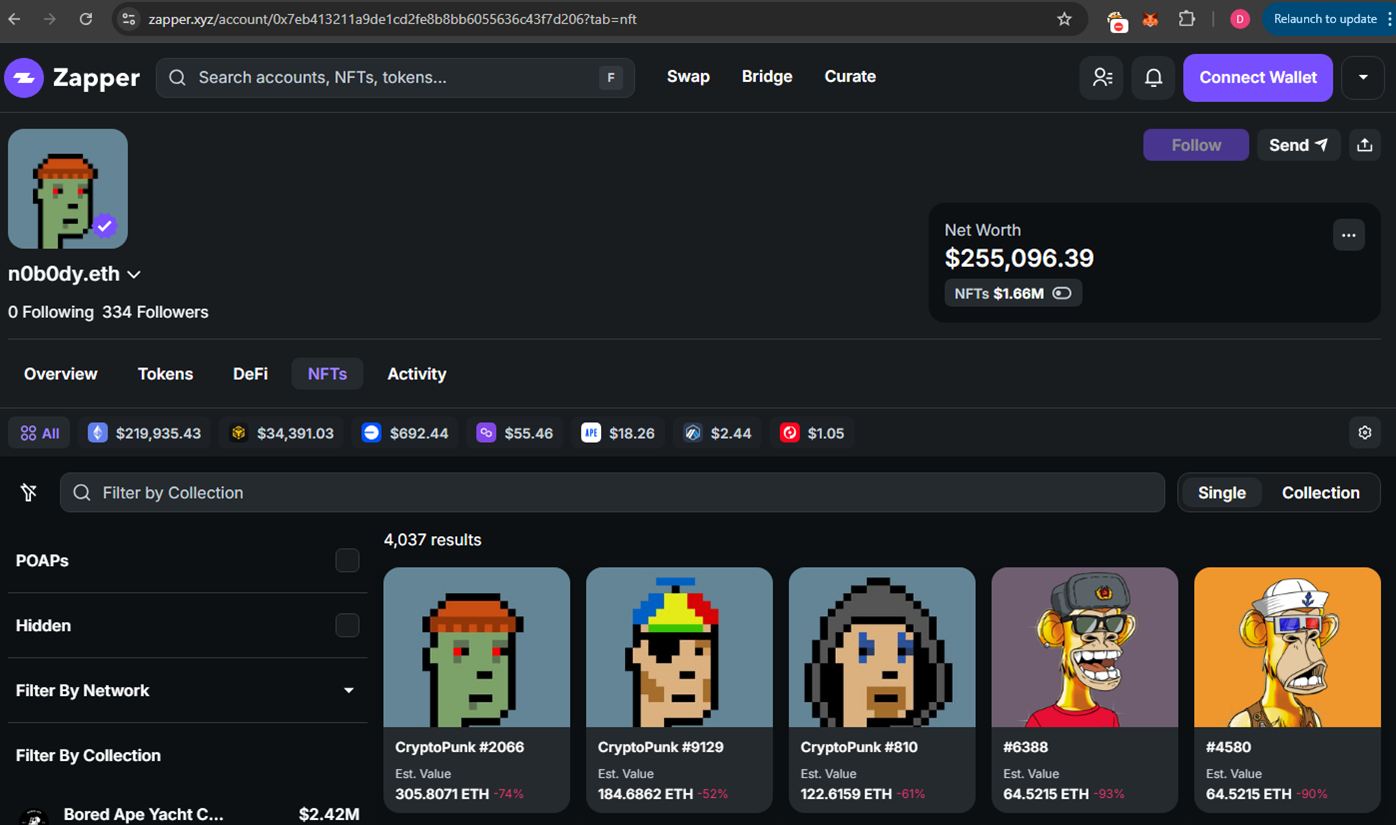Click the friends list icon in header
Viewport: 1396px width, 825px height.
(1102, 78)
